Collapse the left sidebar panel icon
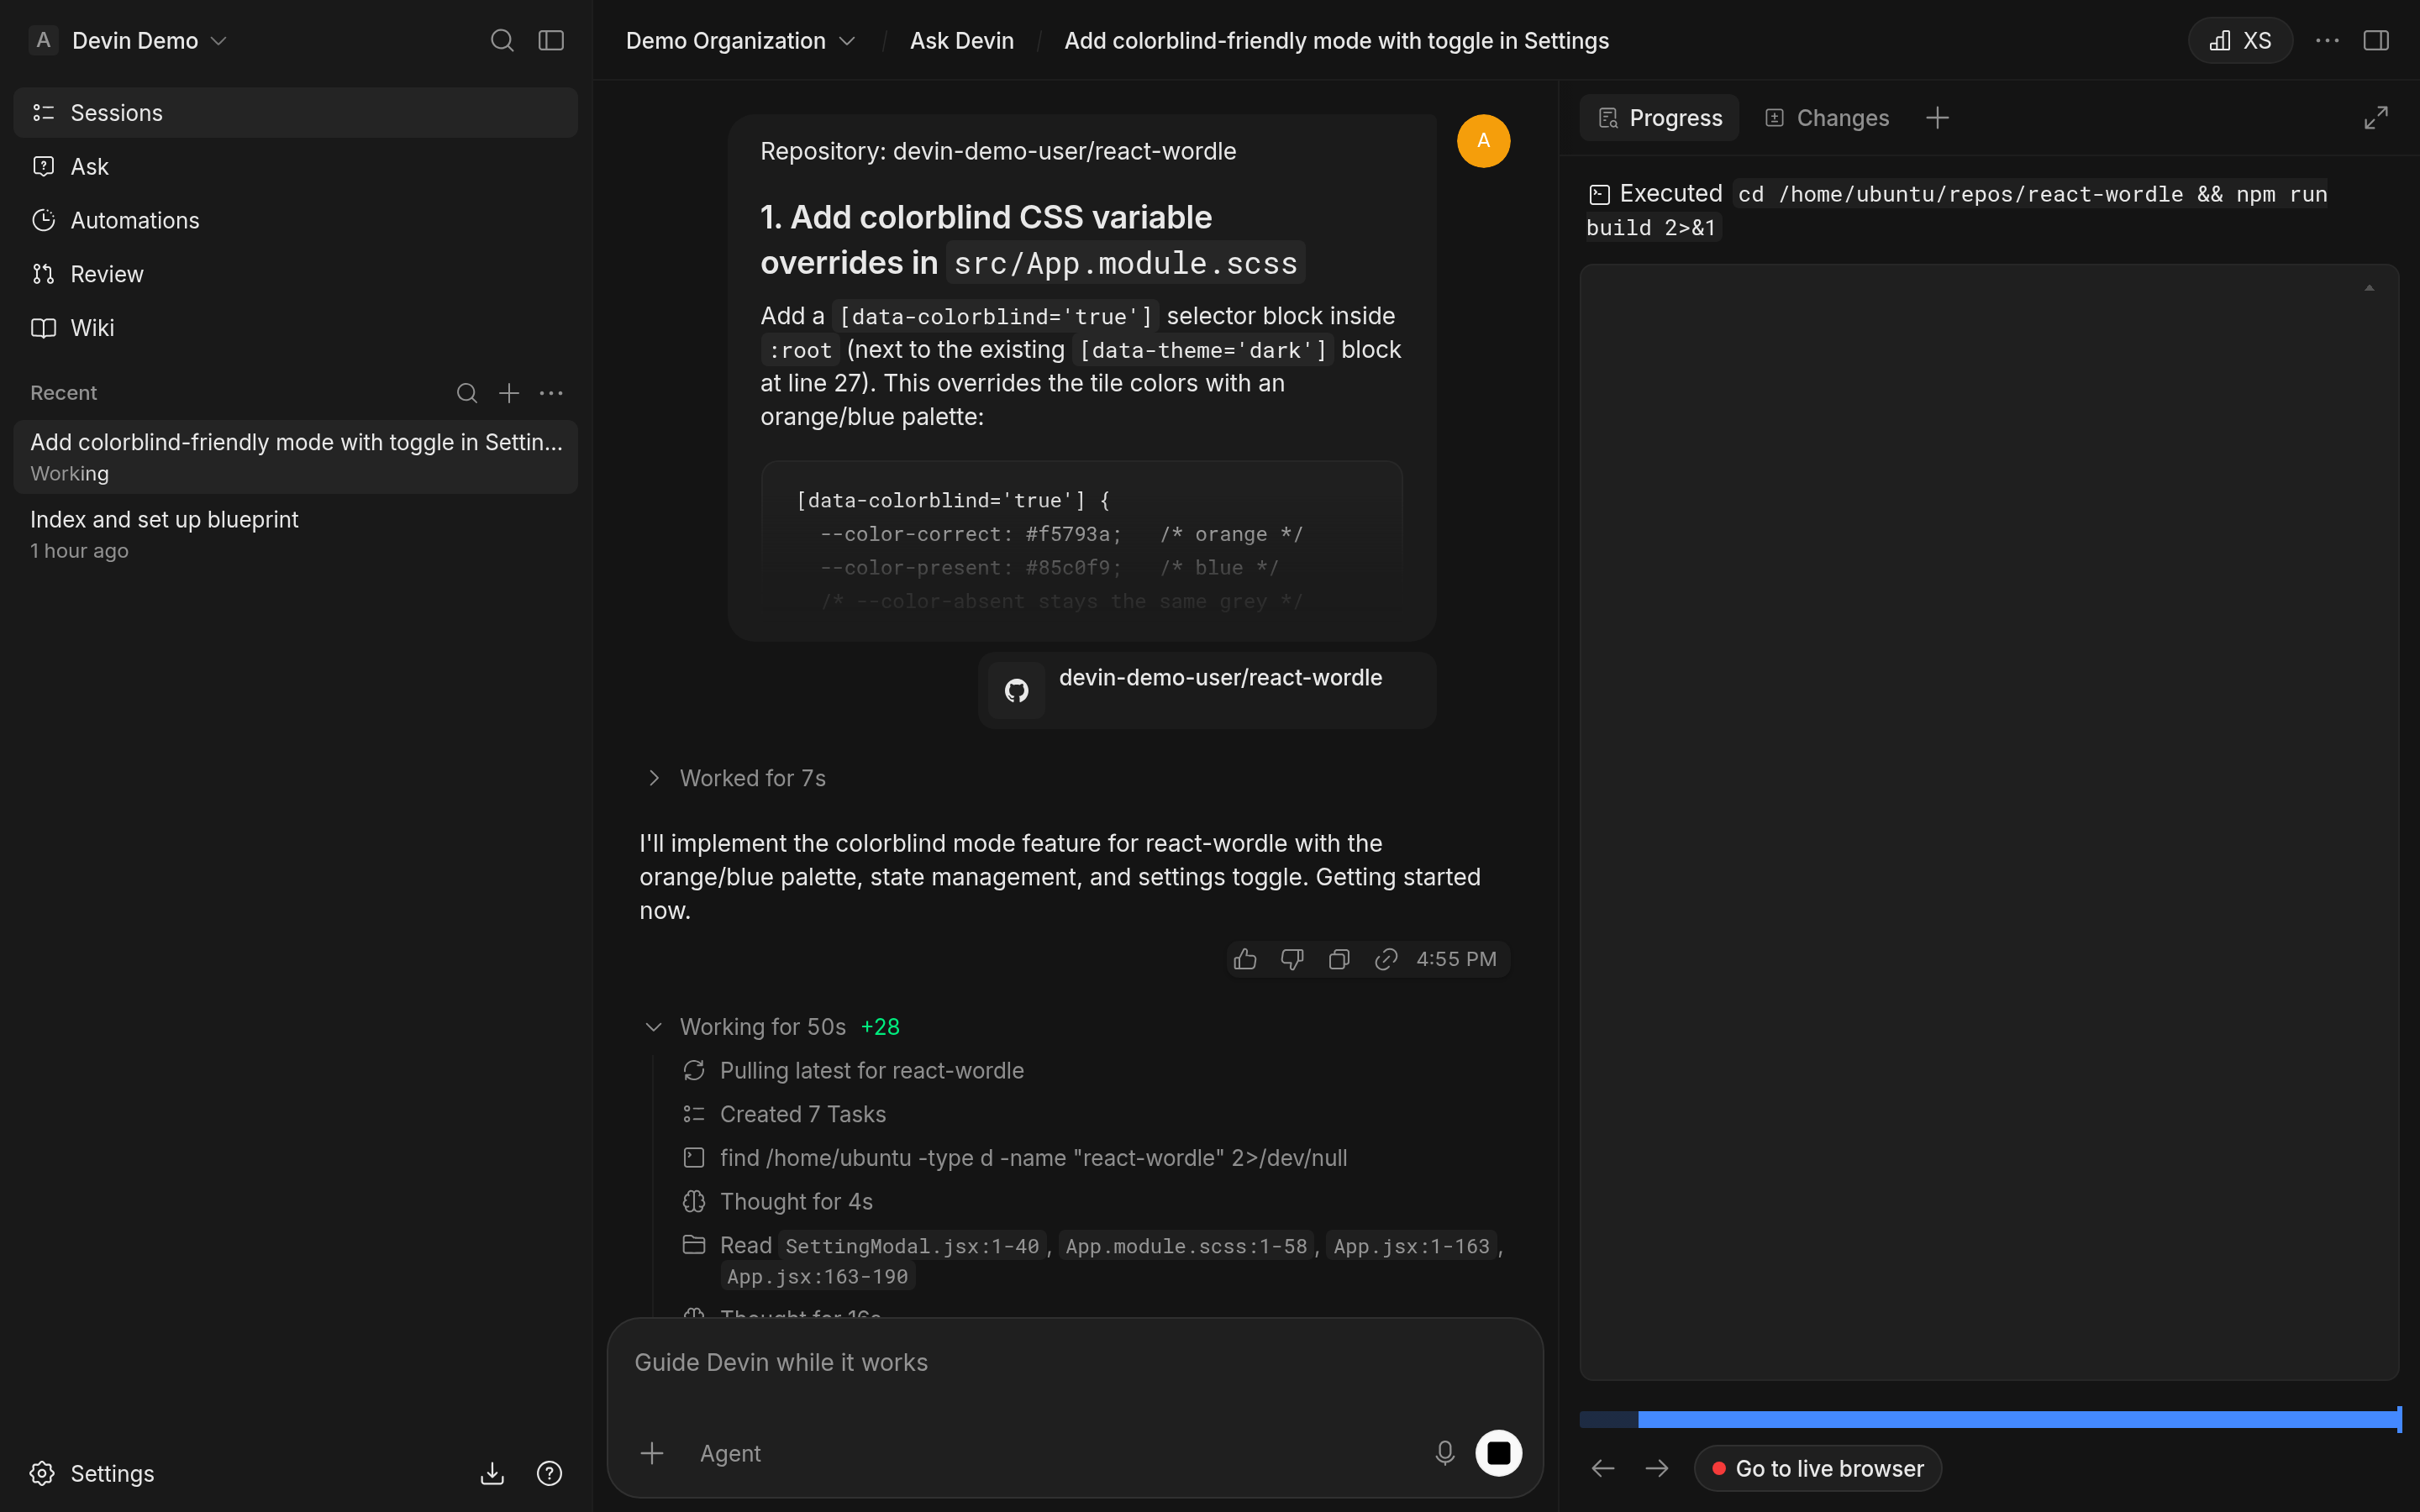This screenshot has height=1512, width=2420. (551, 40)
